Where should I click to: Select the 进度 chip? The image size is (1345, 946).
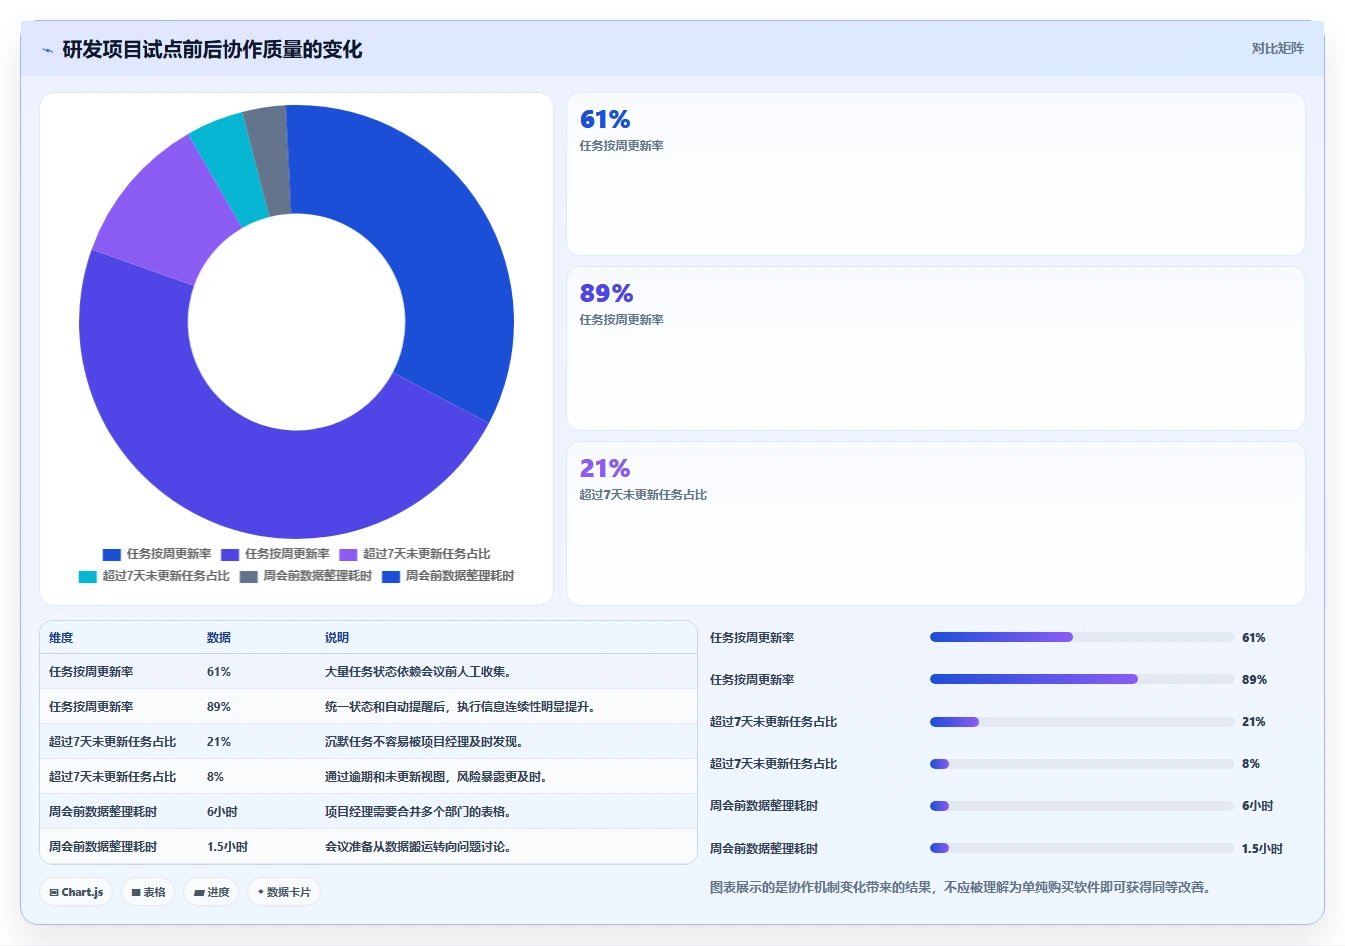(x=211, y=892)
